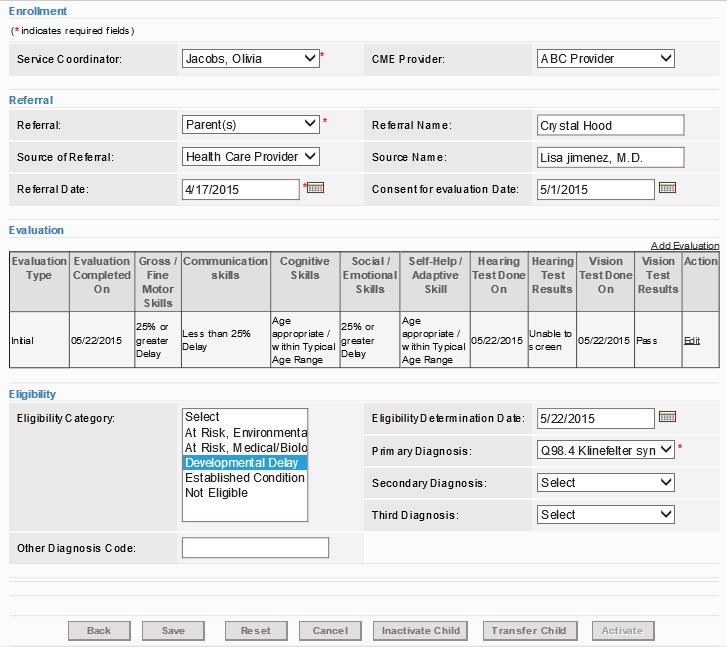
Task: Select Developmental Delay eligibility category
Action: pos(245,462)
